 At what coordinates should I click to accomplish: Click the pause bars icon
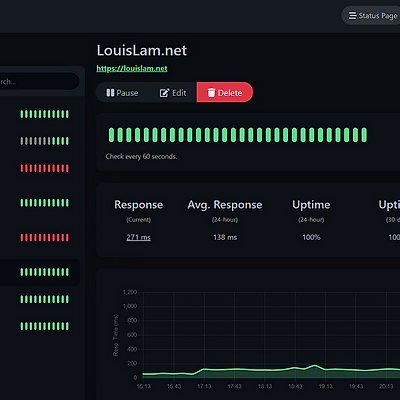click(110, 93)
